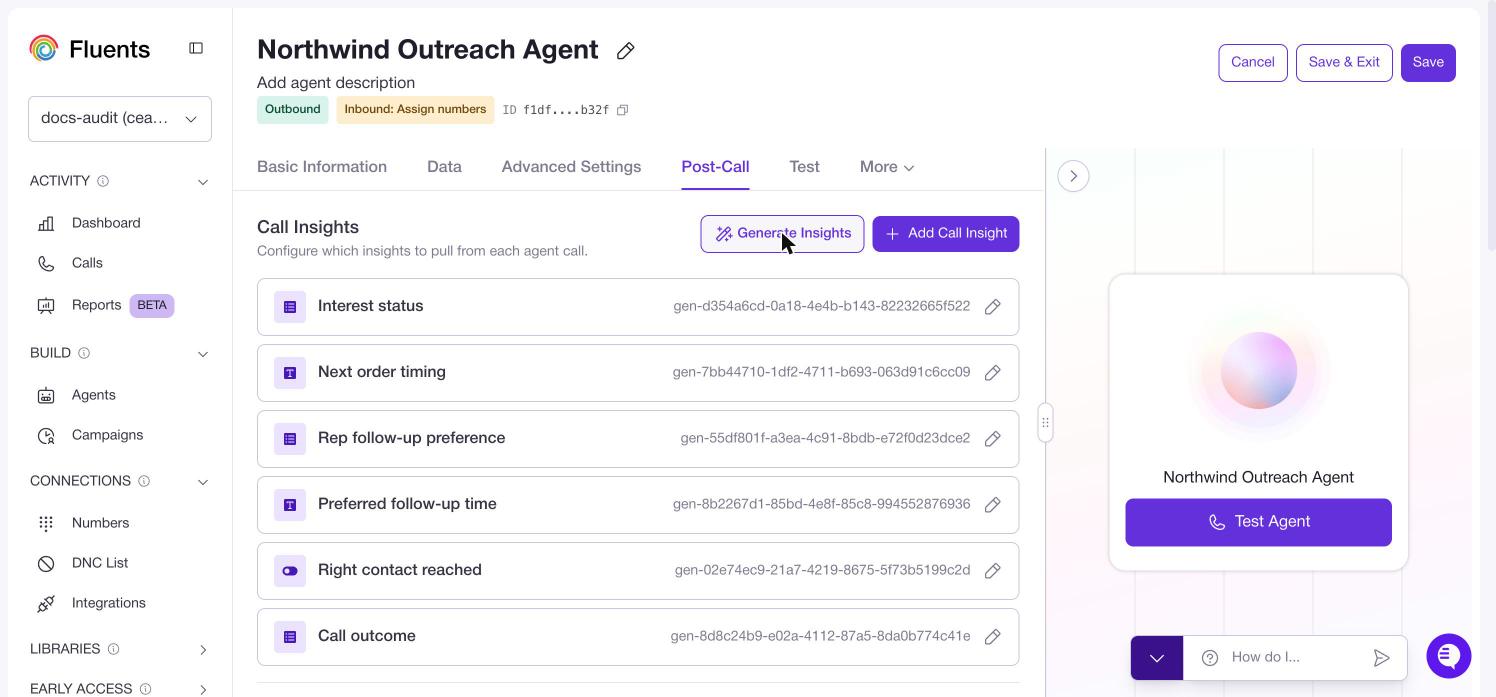
Task: Edit the Call outcome insight
Action: pyautogui.click(x=993, y=637)
